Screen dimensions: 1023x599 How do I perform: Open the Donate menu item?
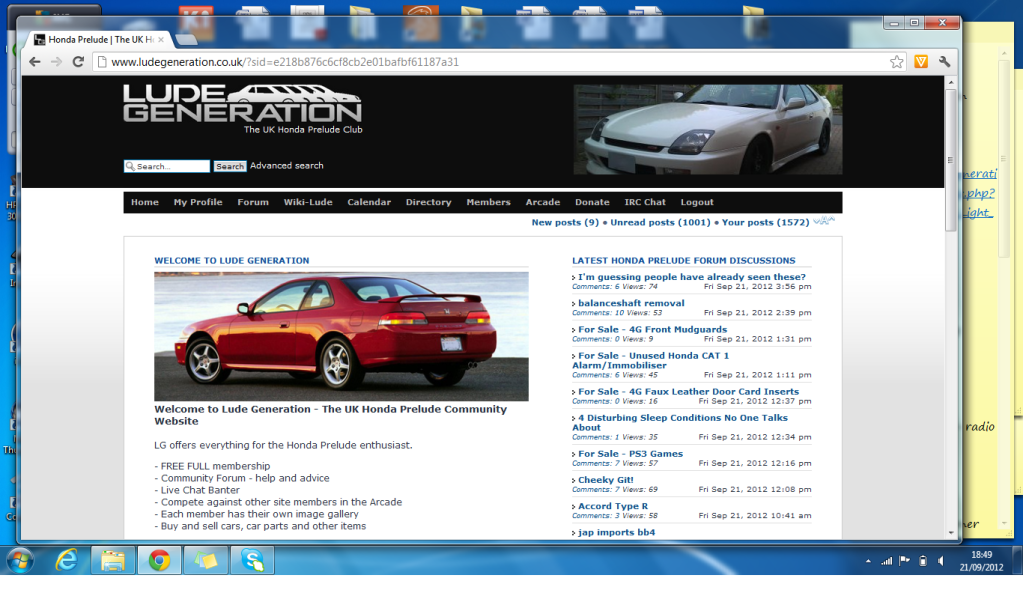tap(592, 202)
